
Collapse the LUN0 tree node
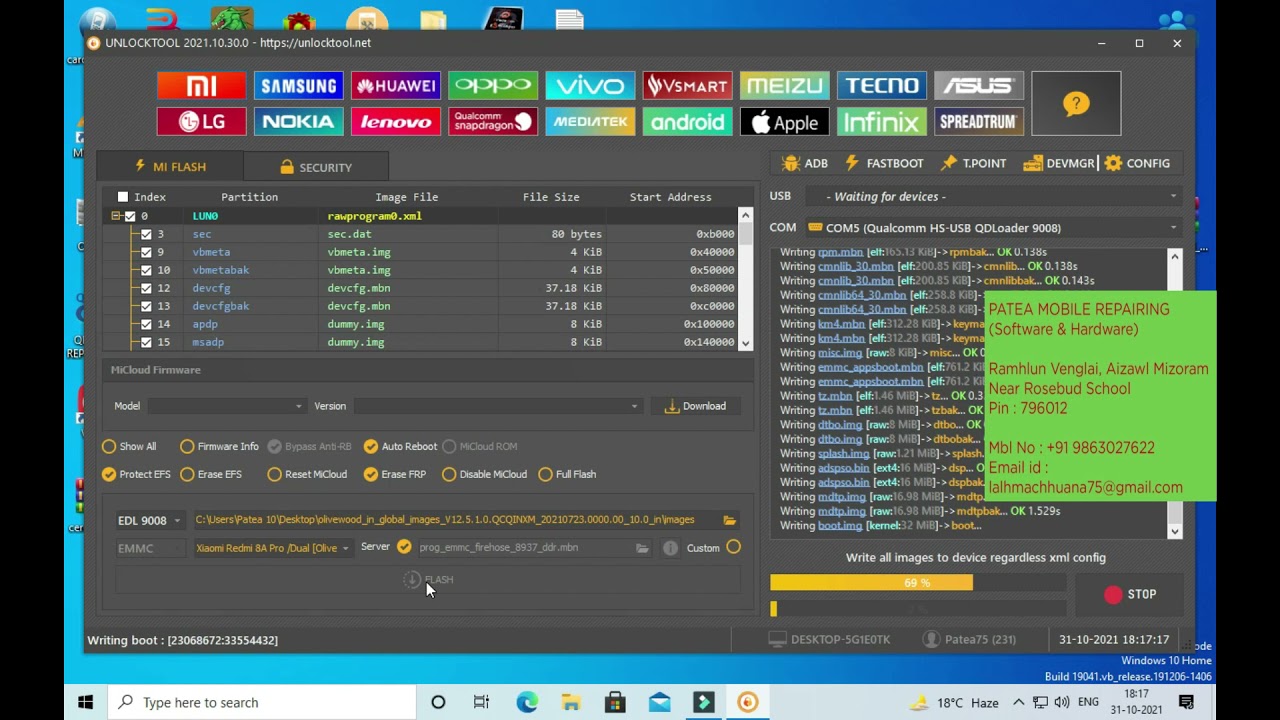tap(116, 216)
